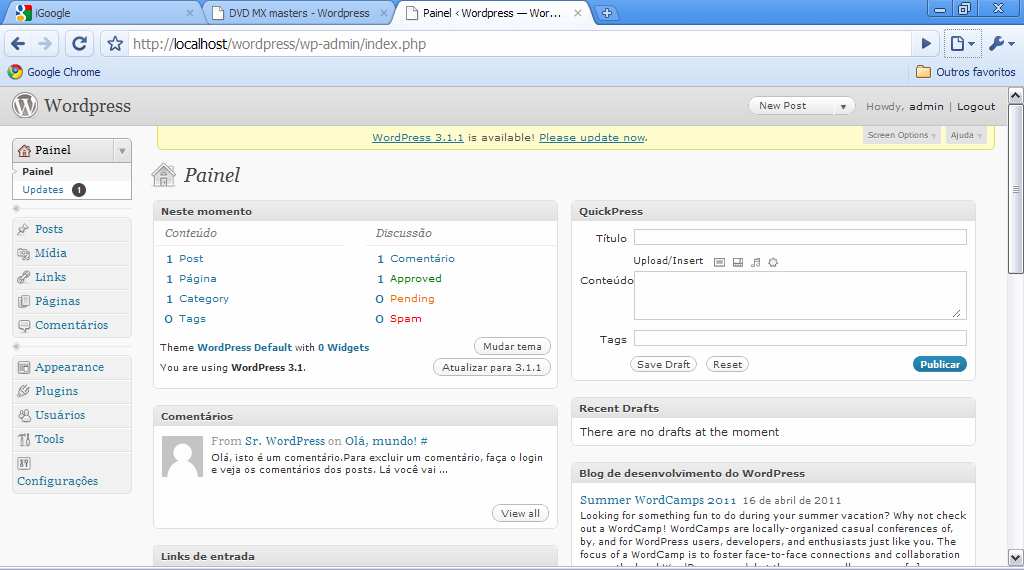Click the WordPress logo in the header

pos(25,105)
